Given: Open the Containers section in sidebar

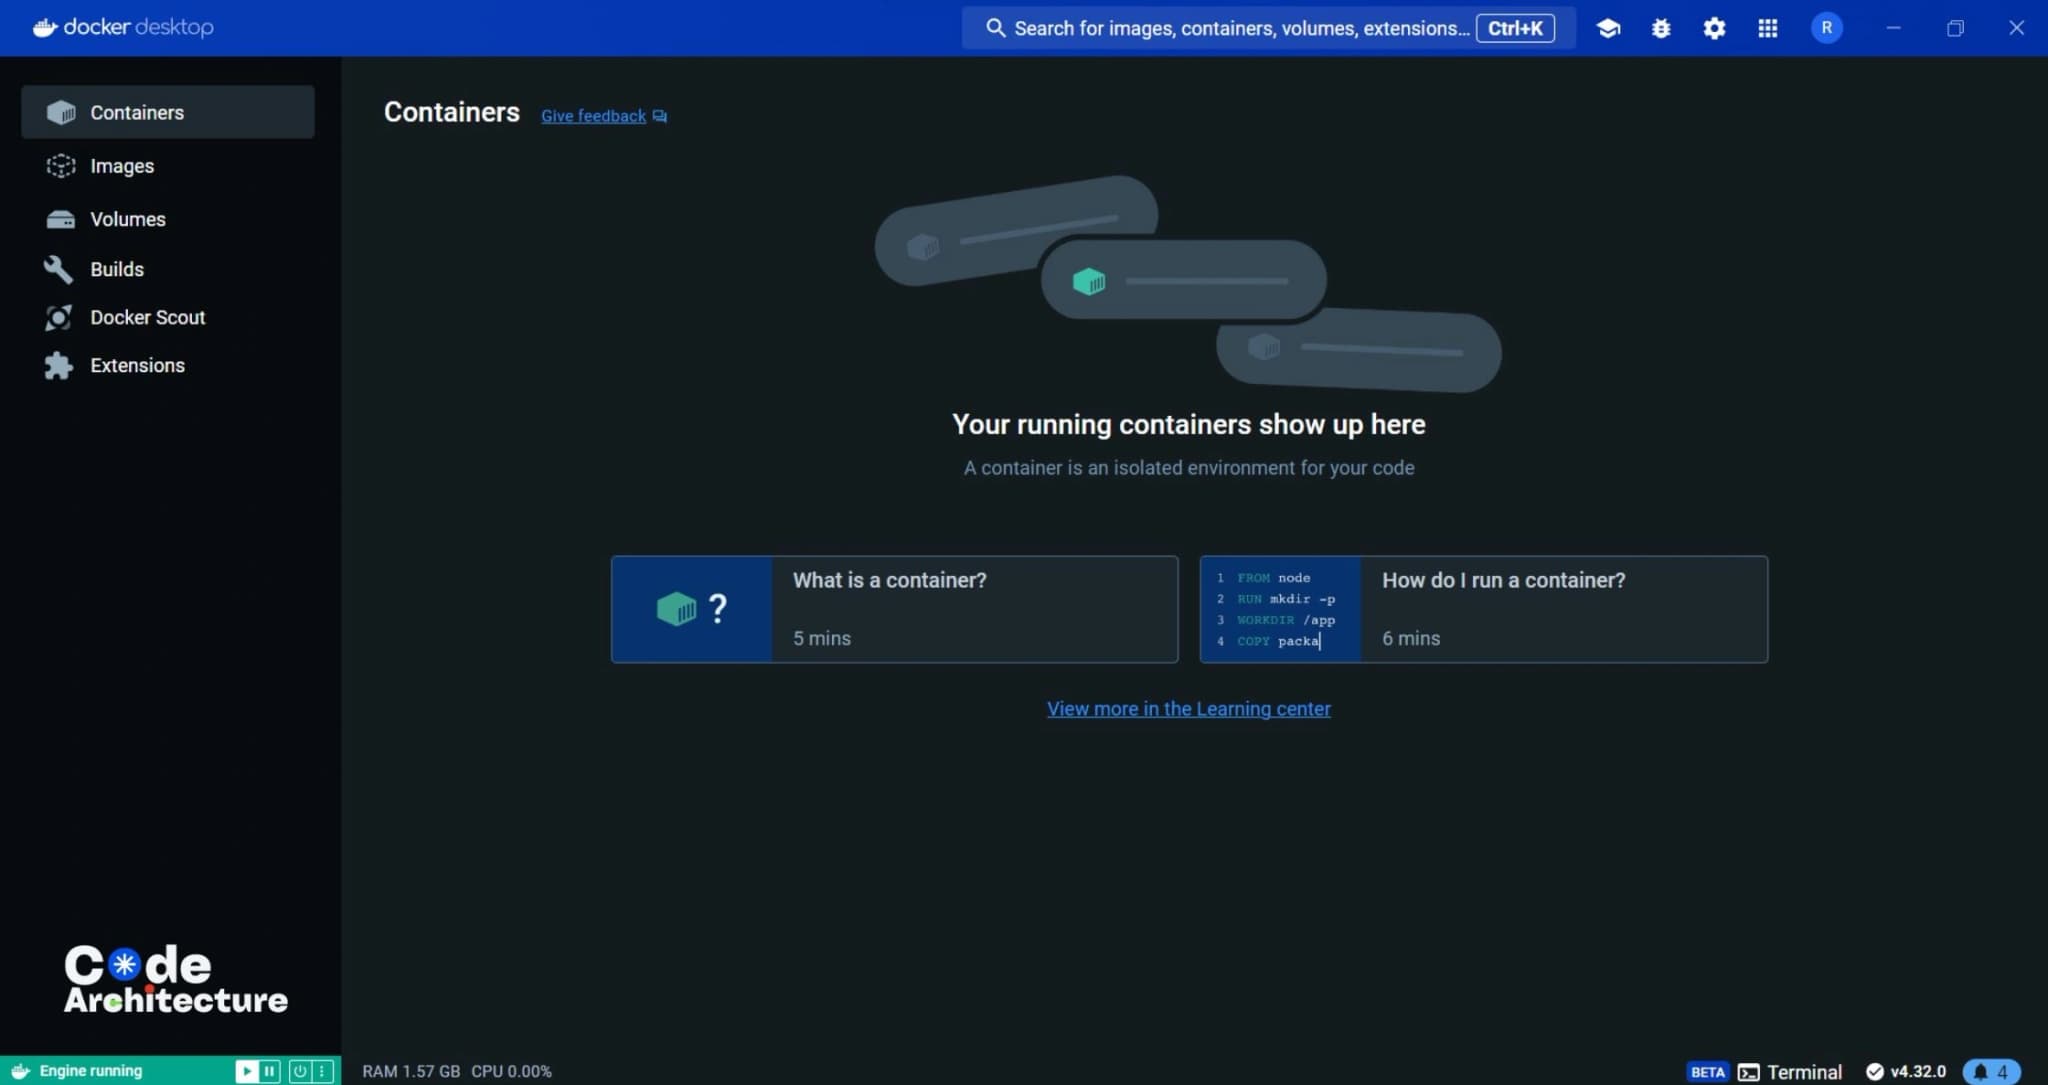Looking at the screenshot, I should point(168,112).
